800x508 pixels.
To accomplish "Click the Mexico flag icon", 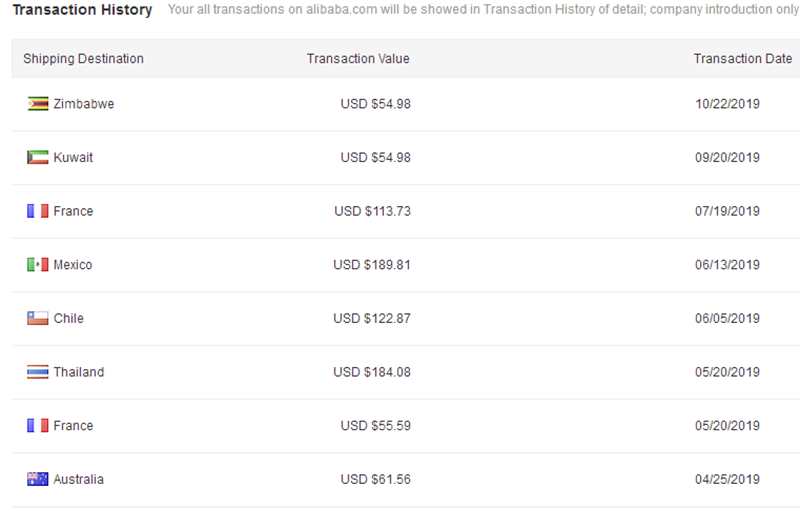I will pyautogui.click(x=37, y=265).
